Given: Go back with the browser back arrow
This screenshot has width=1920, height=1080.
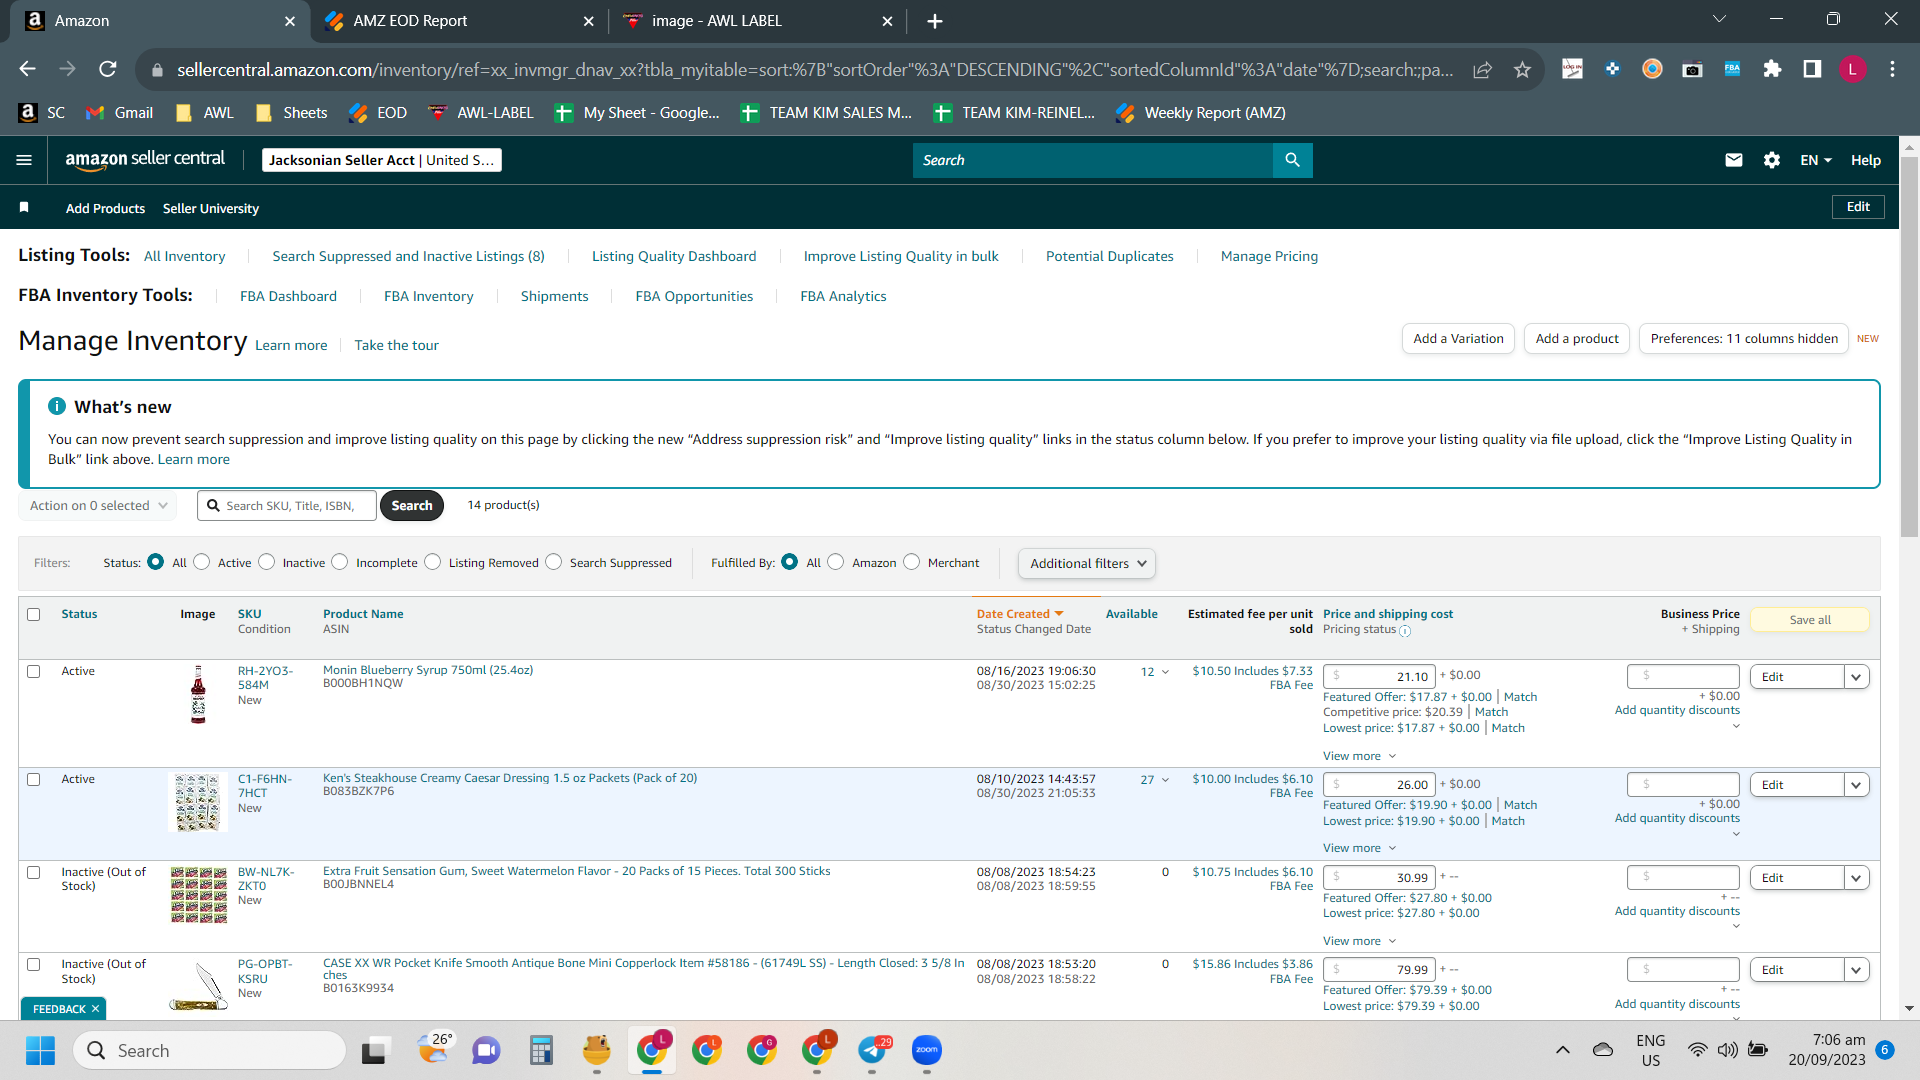Looking at the screenshot, I should (27, 69).
